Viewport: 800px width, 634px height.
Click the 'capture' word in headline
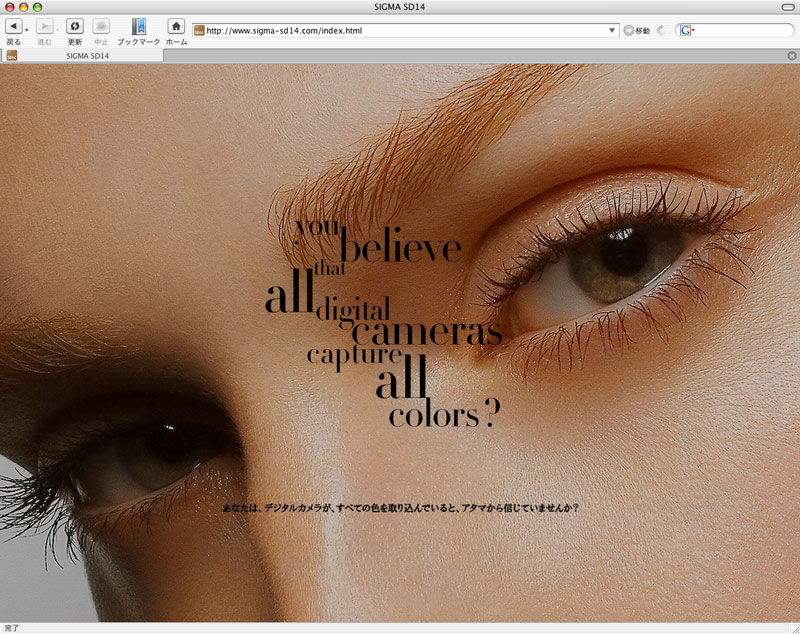354,357
